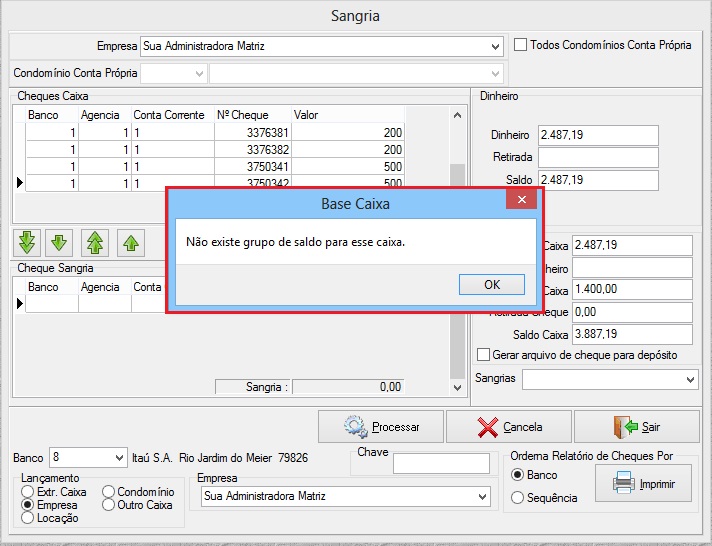
Task: Click the Processar gear button
Action: [x=381, y=427]
